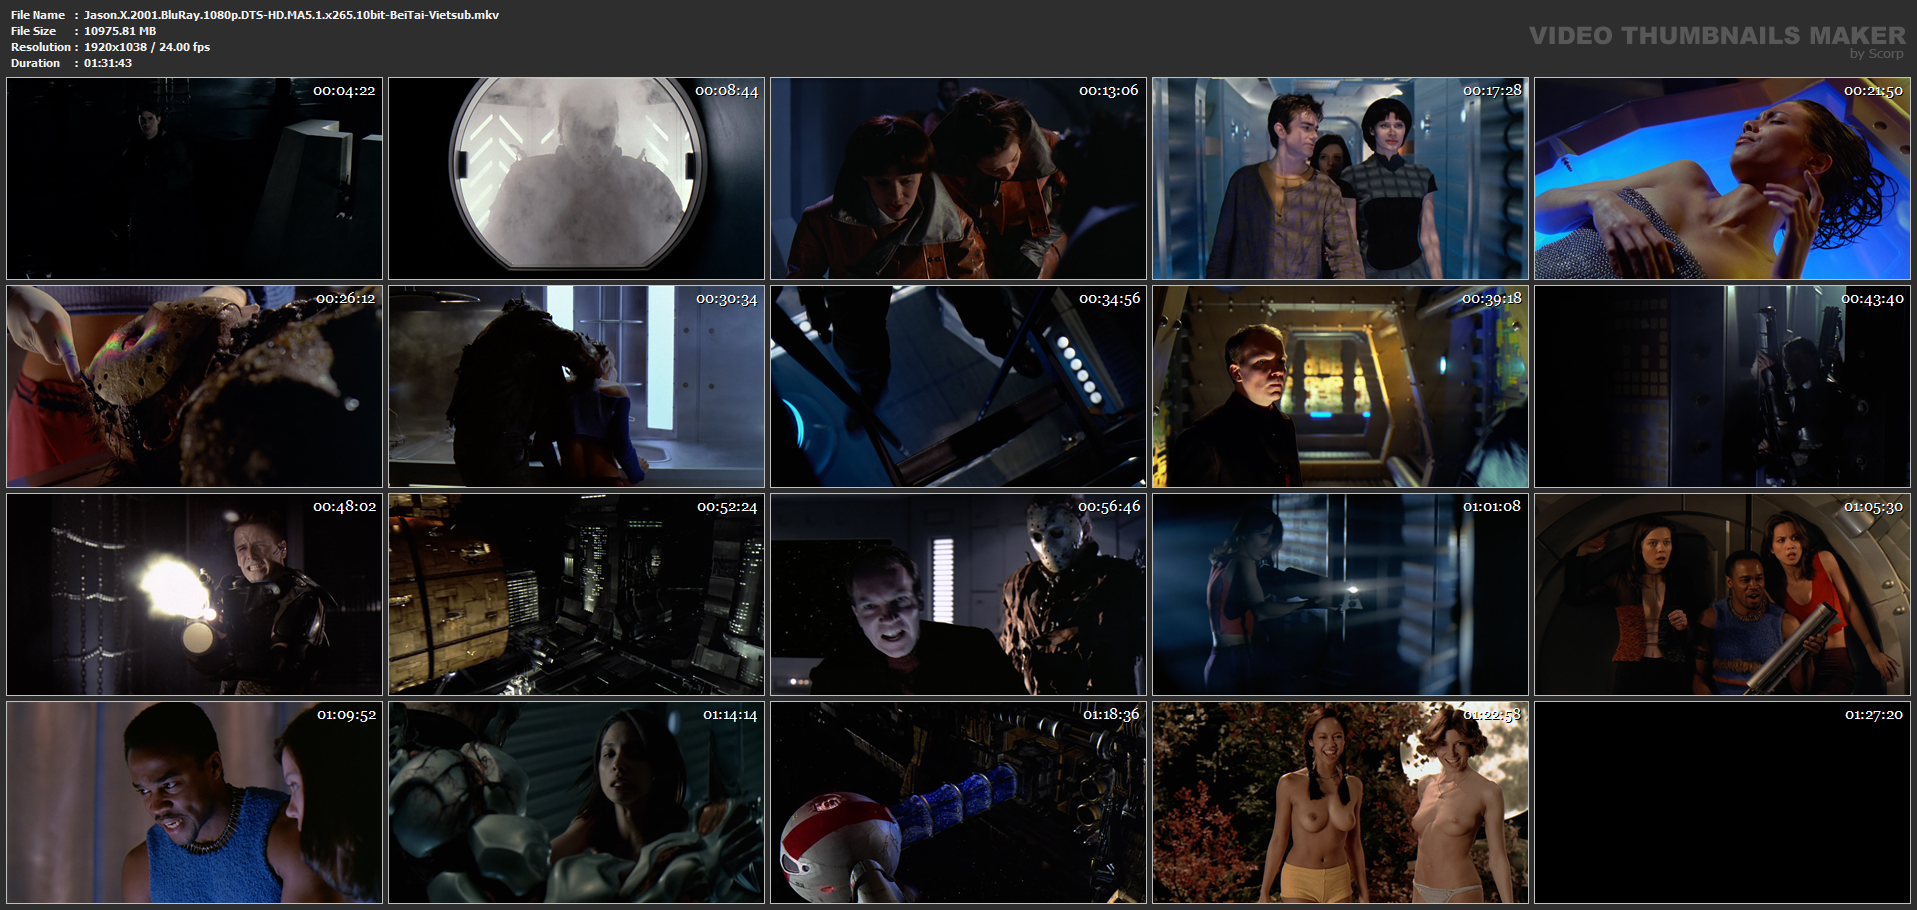Screen dimensions: 1917x910
Task: Click the 'File Name' label in header
Action: (x=38, y=15)
